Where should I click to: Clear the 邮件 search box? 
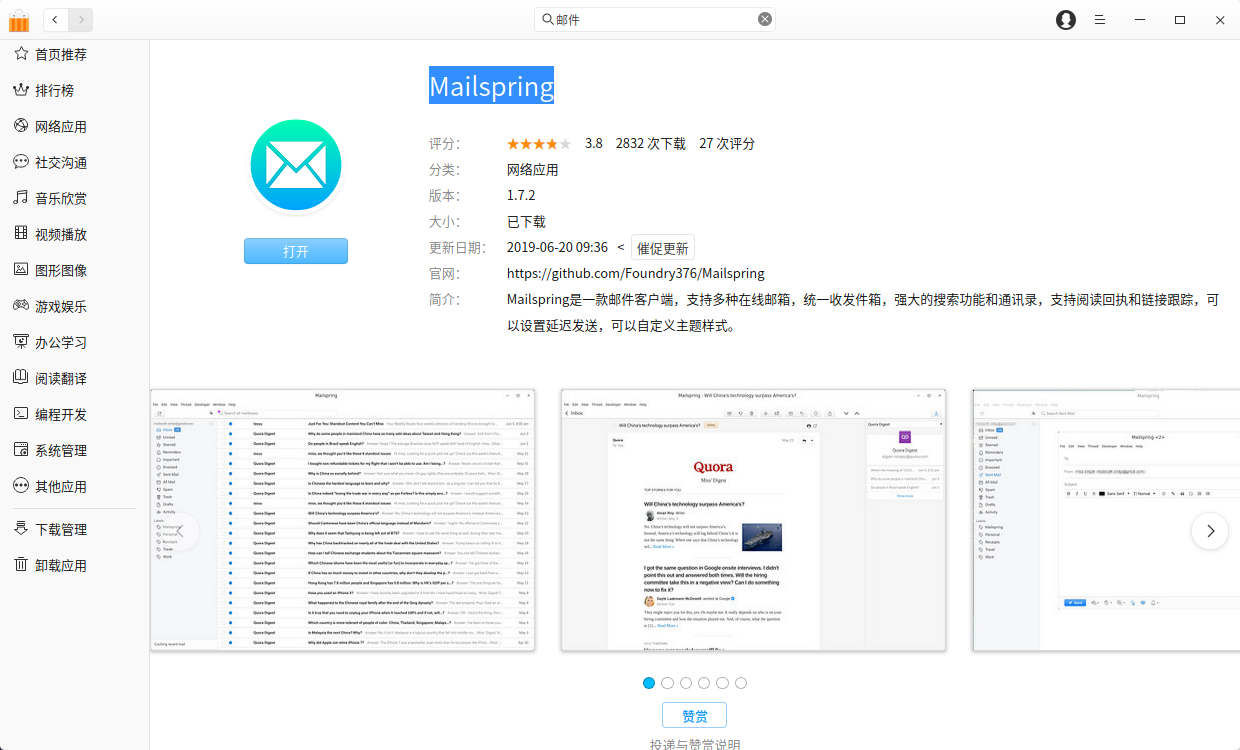coord(765,19)
